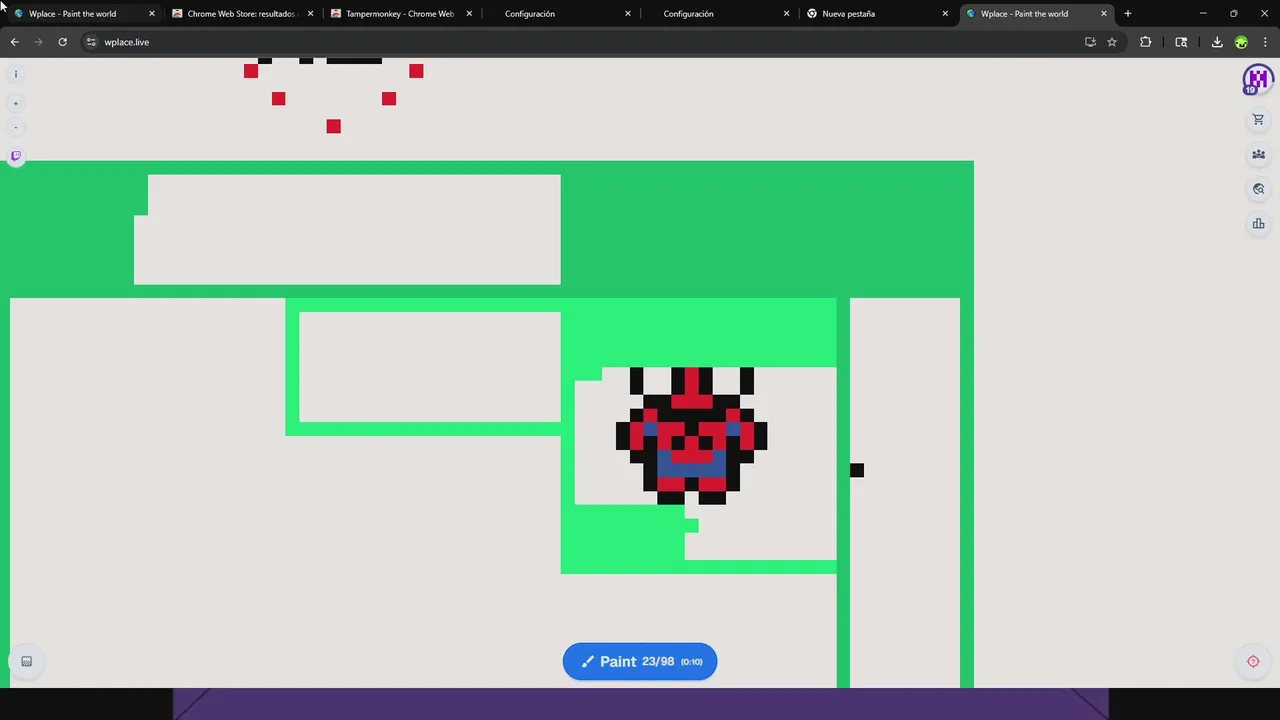Bookmark this page with the star icon
1280x720 pixels.
click(x=1112, y=42)
